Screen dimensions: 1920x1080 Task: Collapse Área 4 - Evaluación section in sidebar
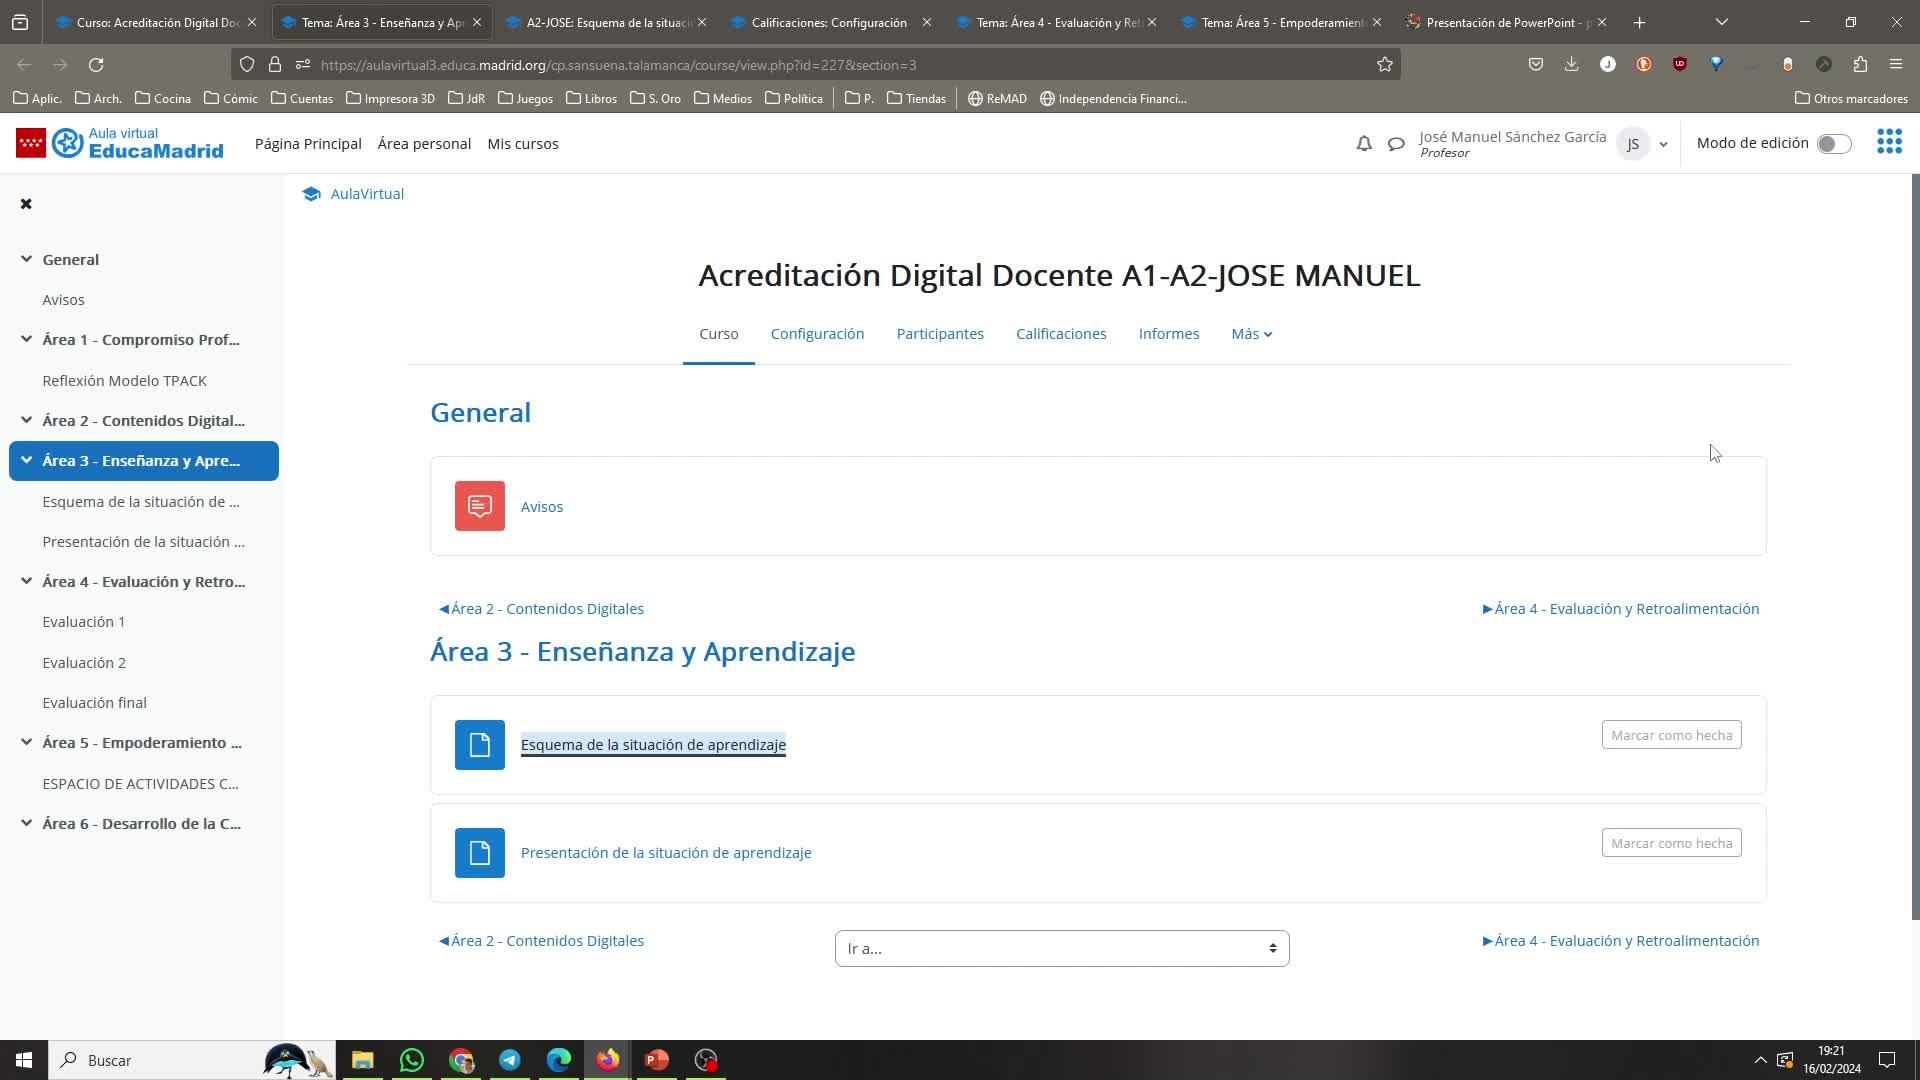pos(26,581)
